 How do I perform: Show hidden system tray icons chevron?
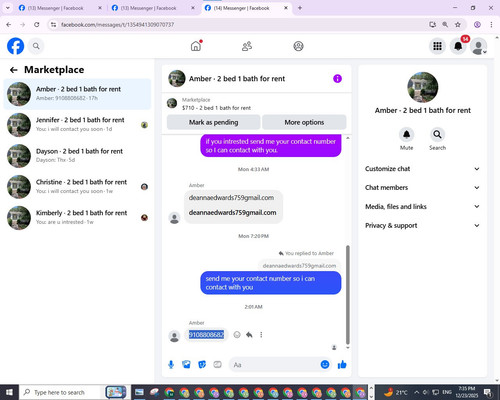(x=416, y=392)
